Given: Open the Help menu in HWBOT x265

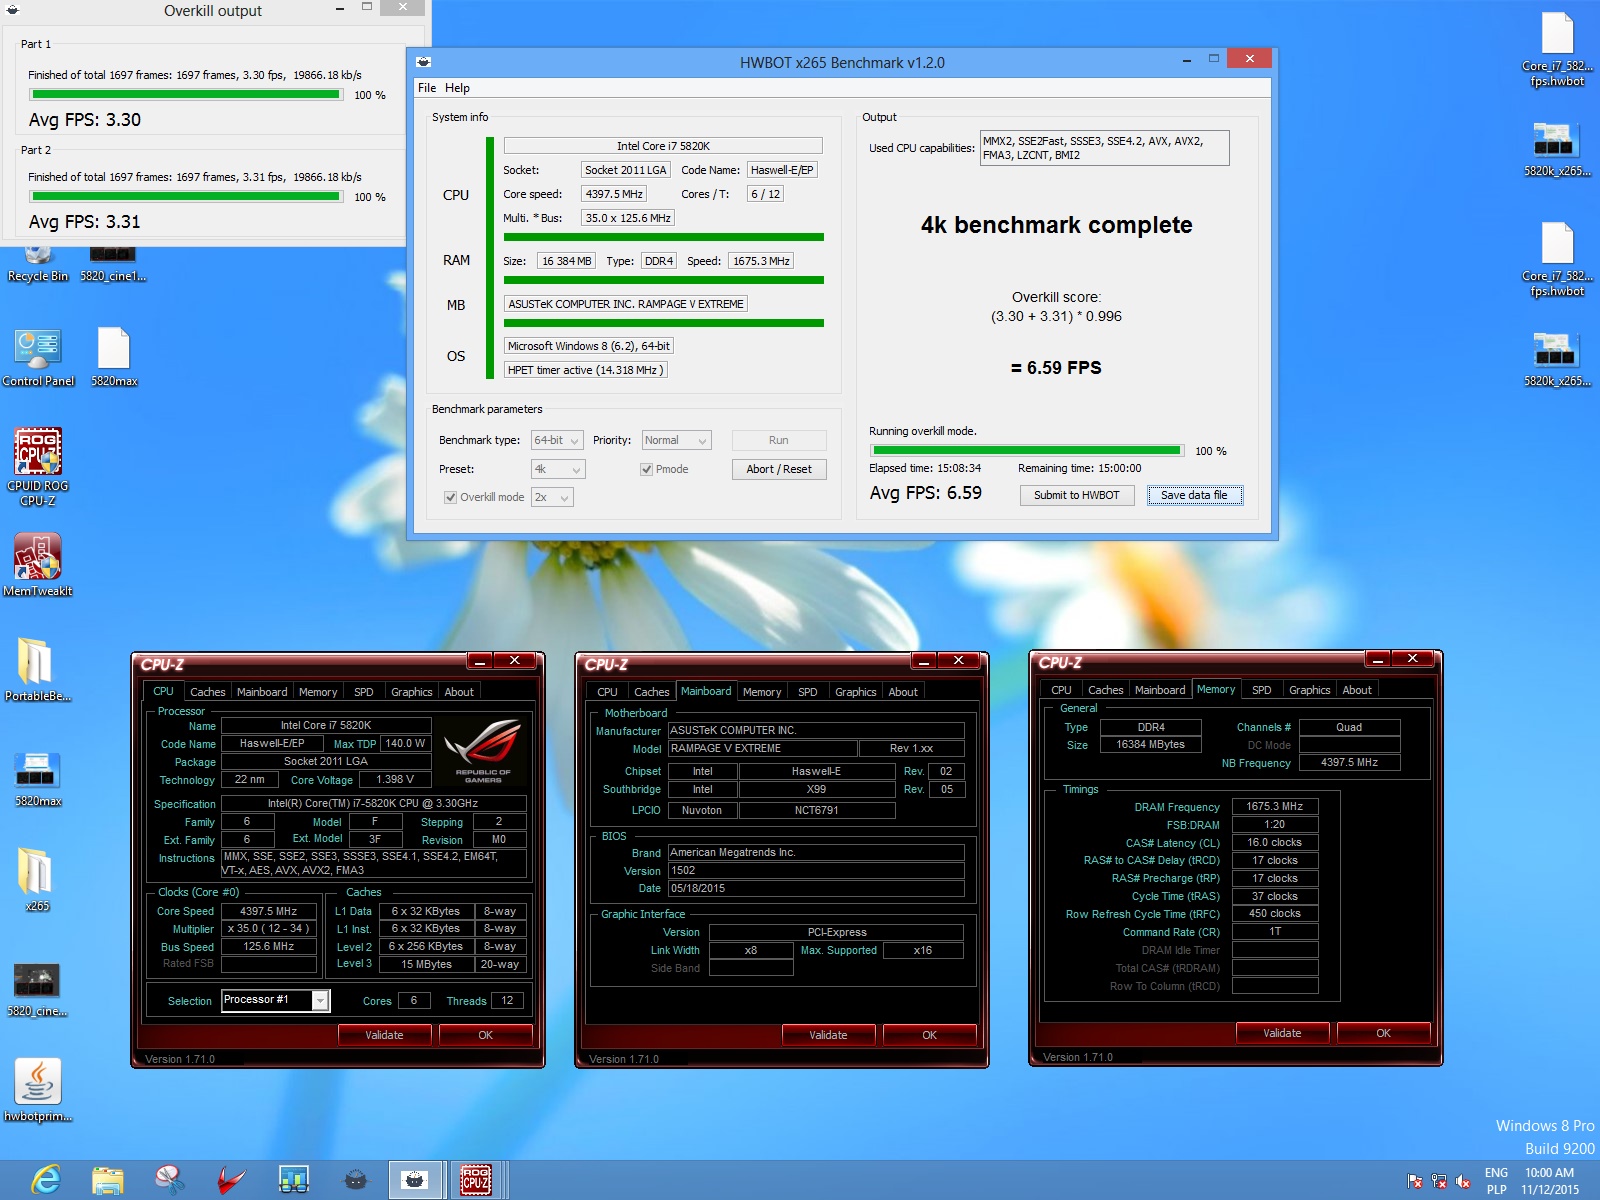Looking at the screenshot, I should 457,88.
